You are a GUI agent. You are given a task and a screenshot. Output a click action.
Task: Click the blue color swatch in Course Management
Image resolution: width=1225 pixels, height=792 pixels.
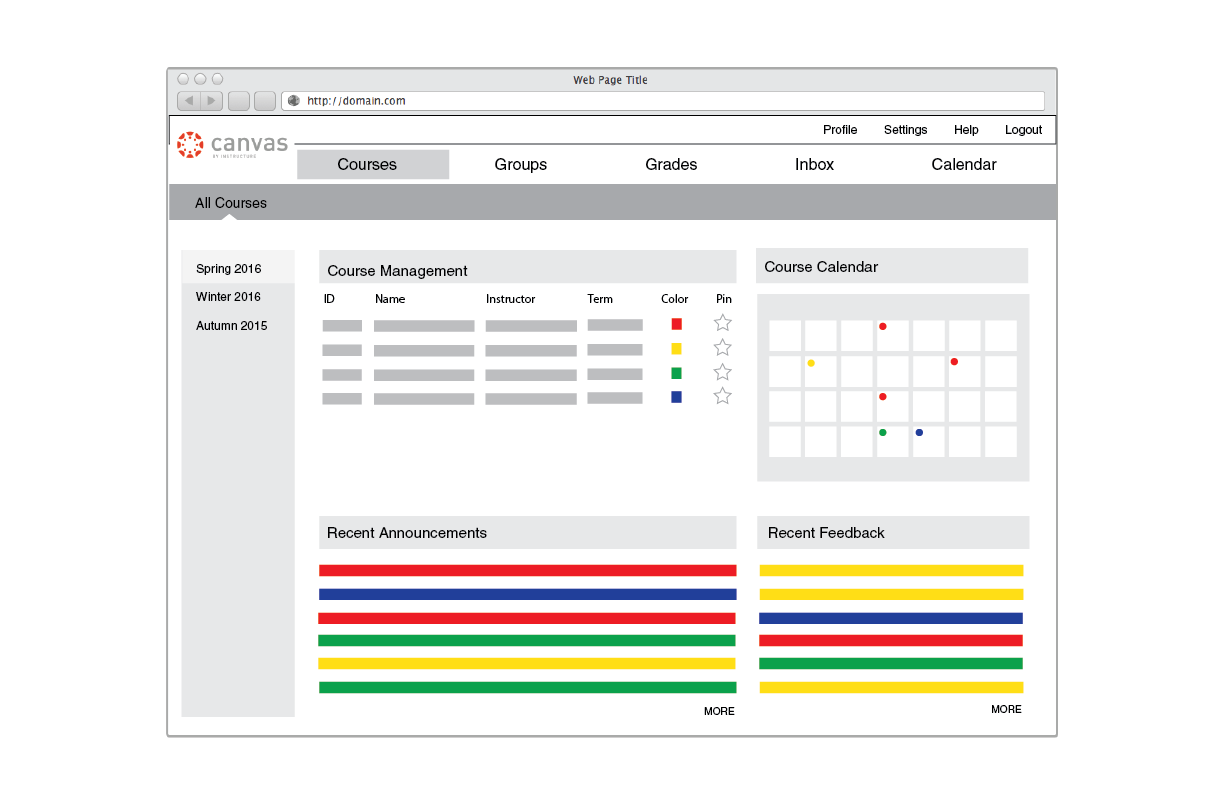coord(677,397)
